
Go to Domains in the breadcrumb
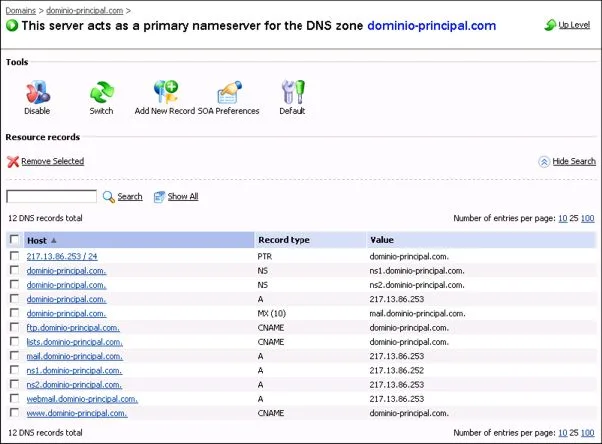pos(21,10)
